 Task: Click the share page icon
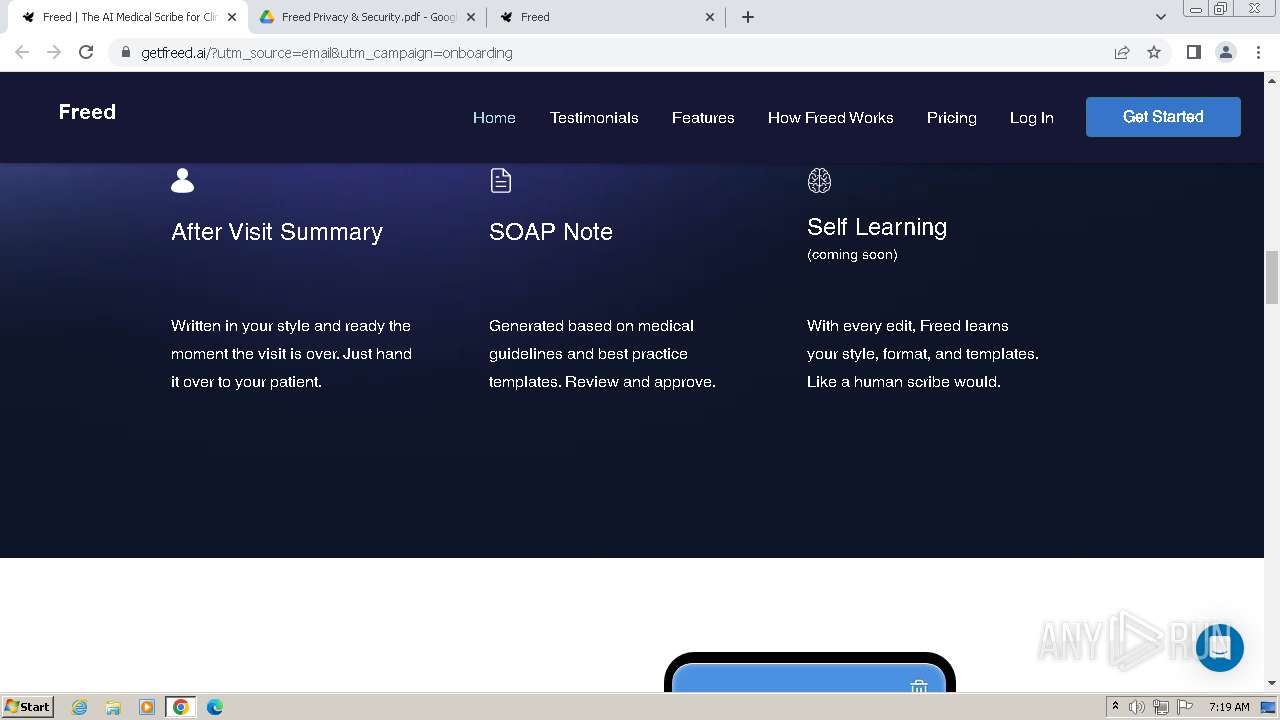(x=1122, y=53)
